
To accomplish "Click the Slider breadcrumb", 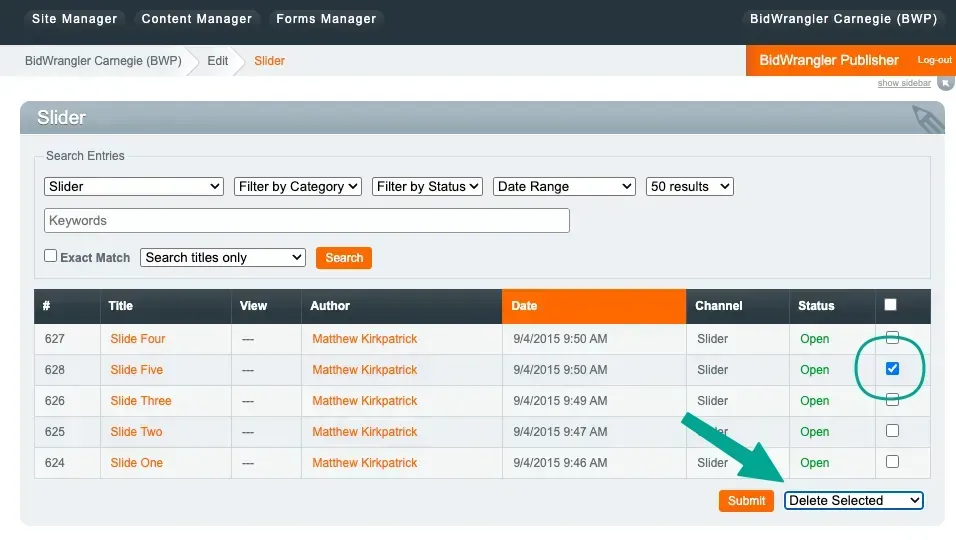I will click(x=269, y=61).
